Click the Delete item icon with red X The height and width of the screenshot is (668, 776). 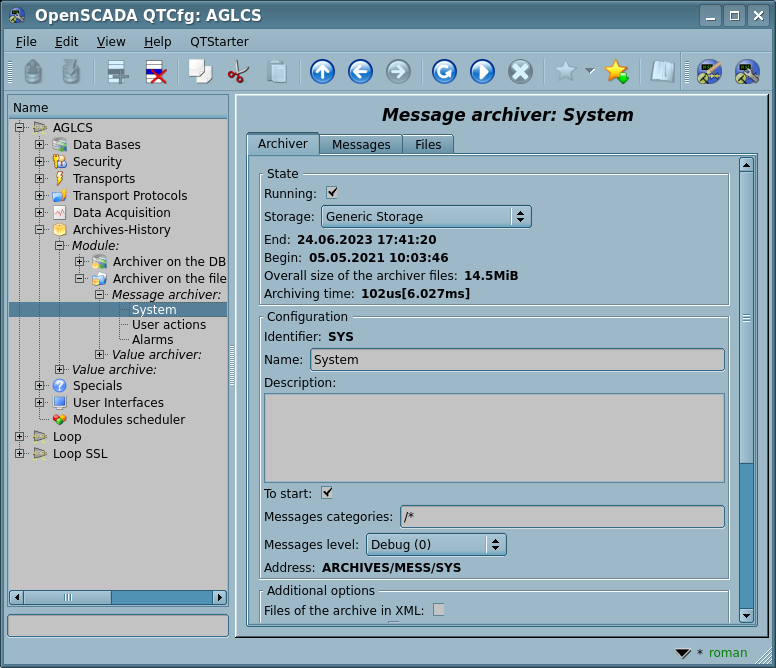pyautogui.click(x=156, y=71)
